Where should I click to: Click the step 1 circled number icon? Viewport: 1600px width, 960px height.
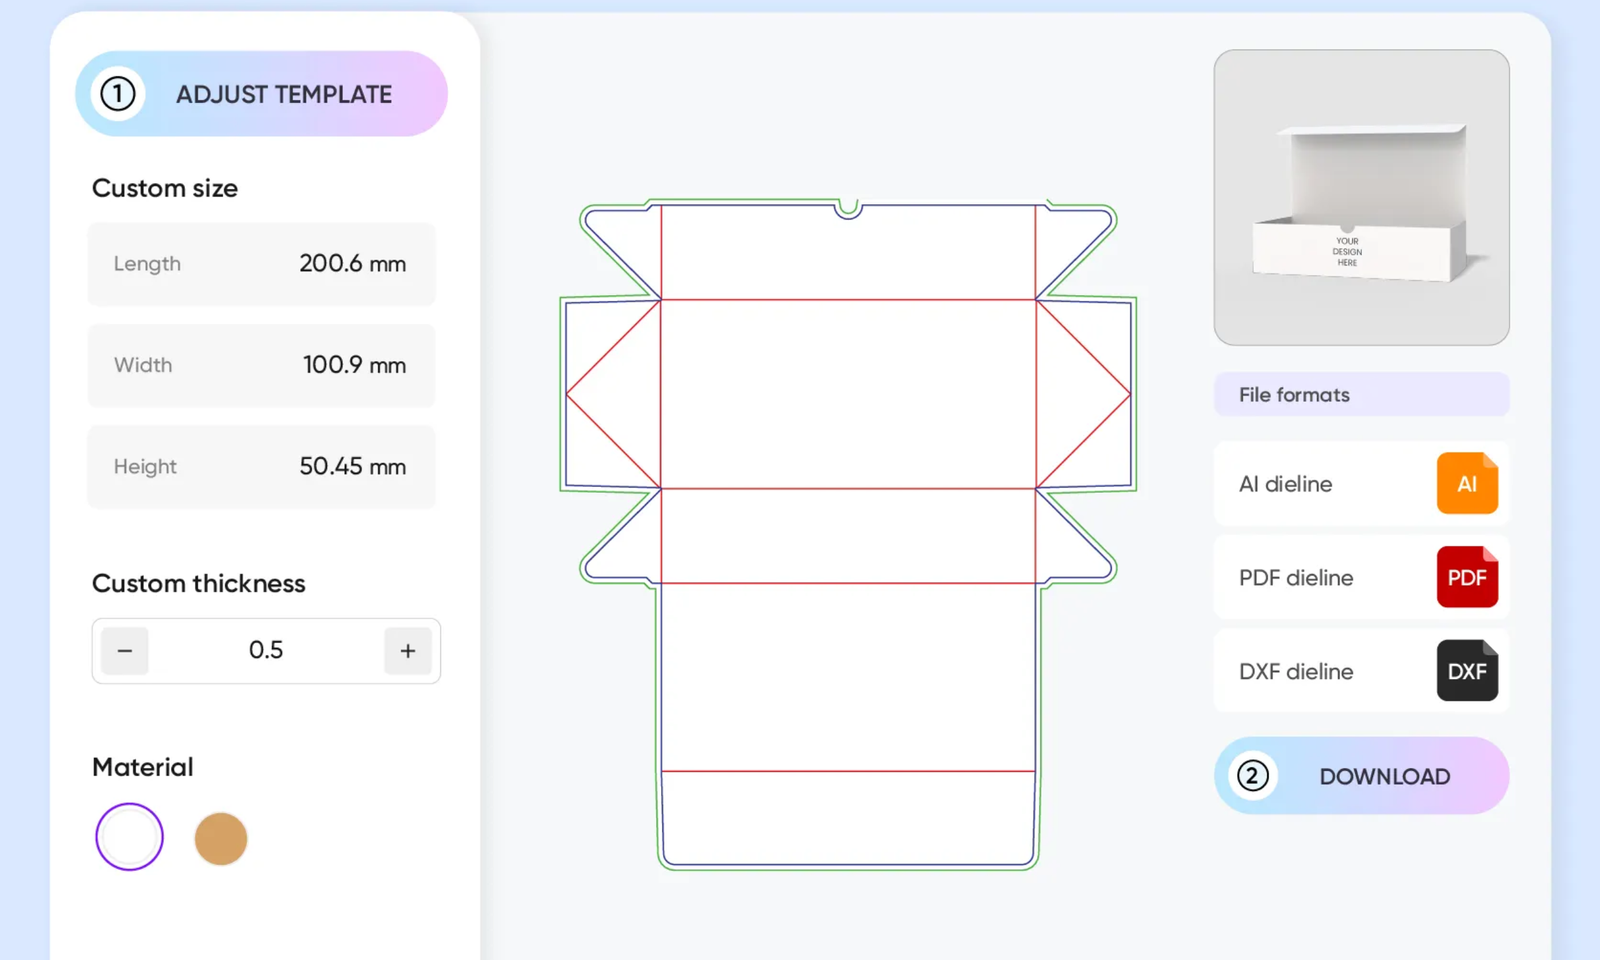click(117, 93)
